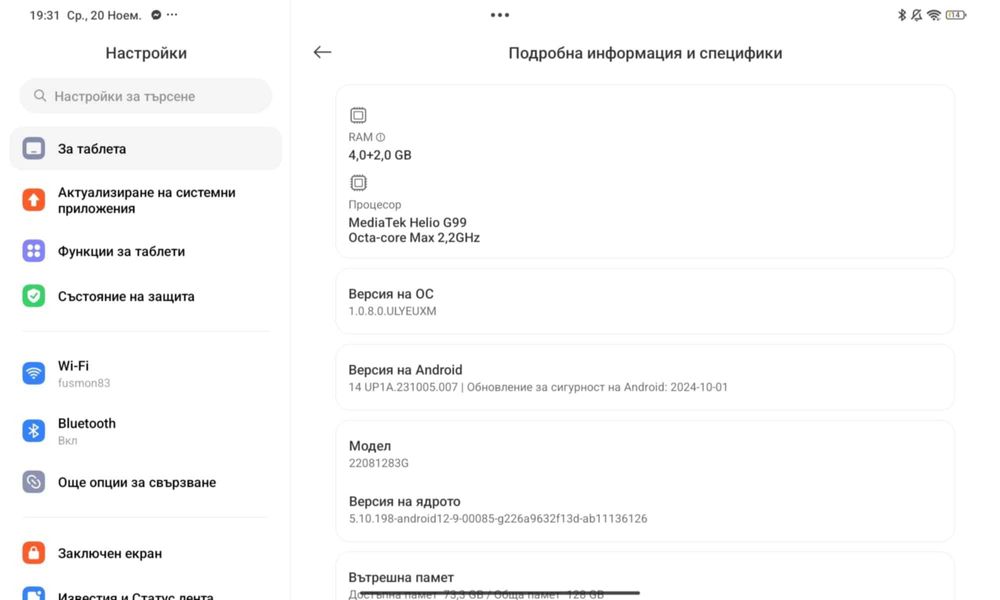Viewport: 1000px width, 600px height.
Task: Tap the purple tablet features icon
Action: pyautogui.click(x=34, y=251)
